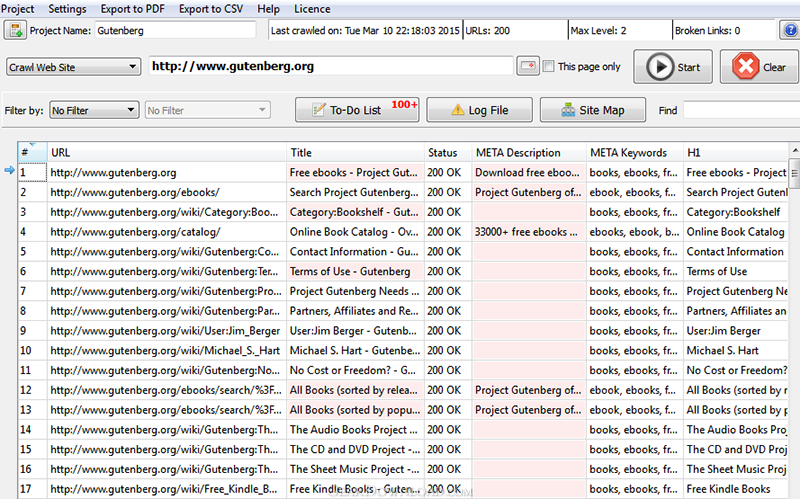800x499 pixels.
Task: Click the URL address field with gutenberg.org
Action: point(331,66)
